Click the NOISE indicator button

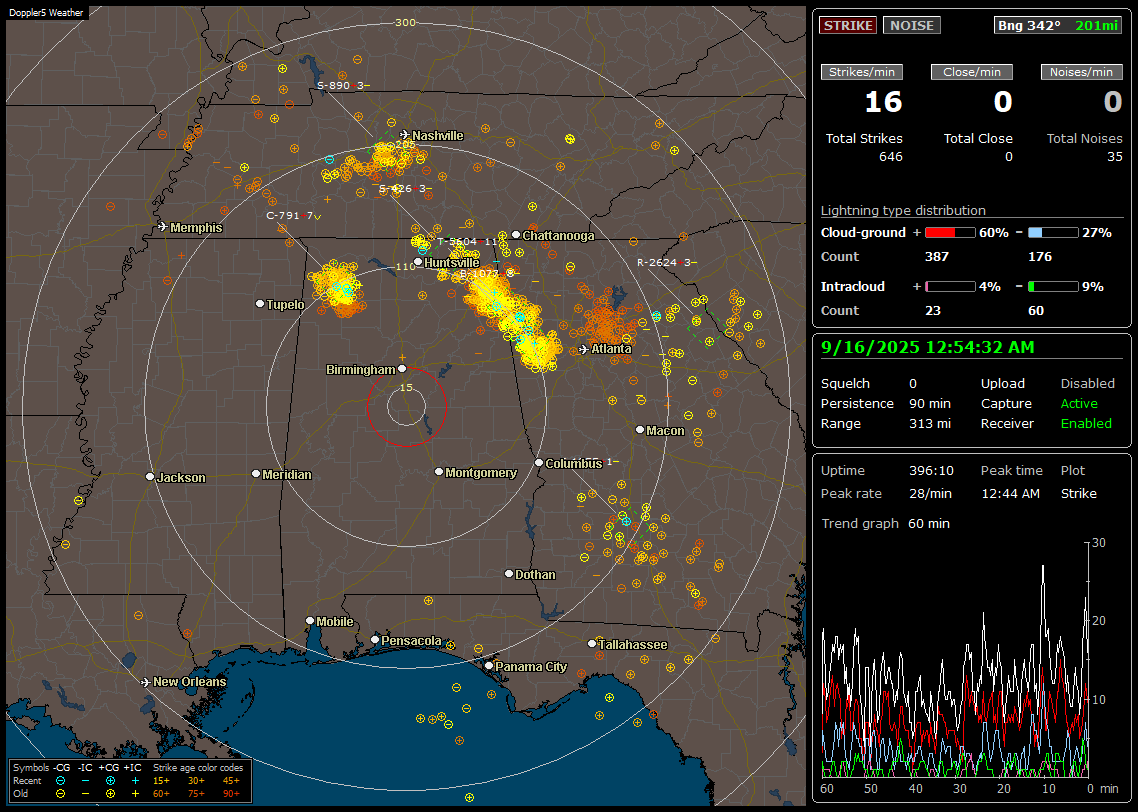912,25
